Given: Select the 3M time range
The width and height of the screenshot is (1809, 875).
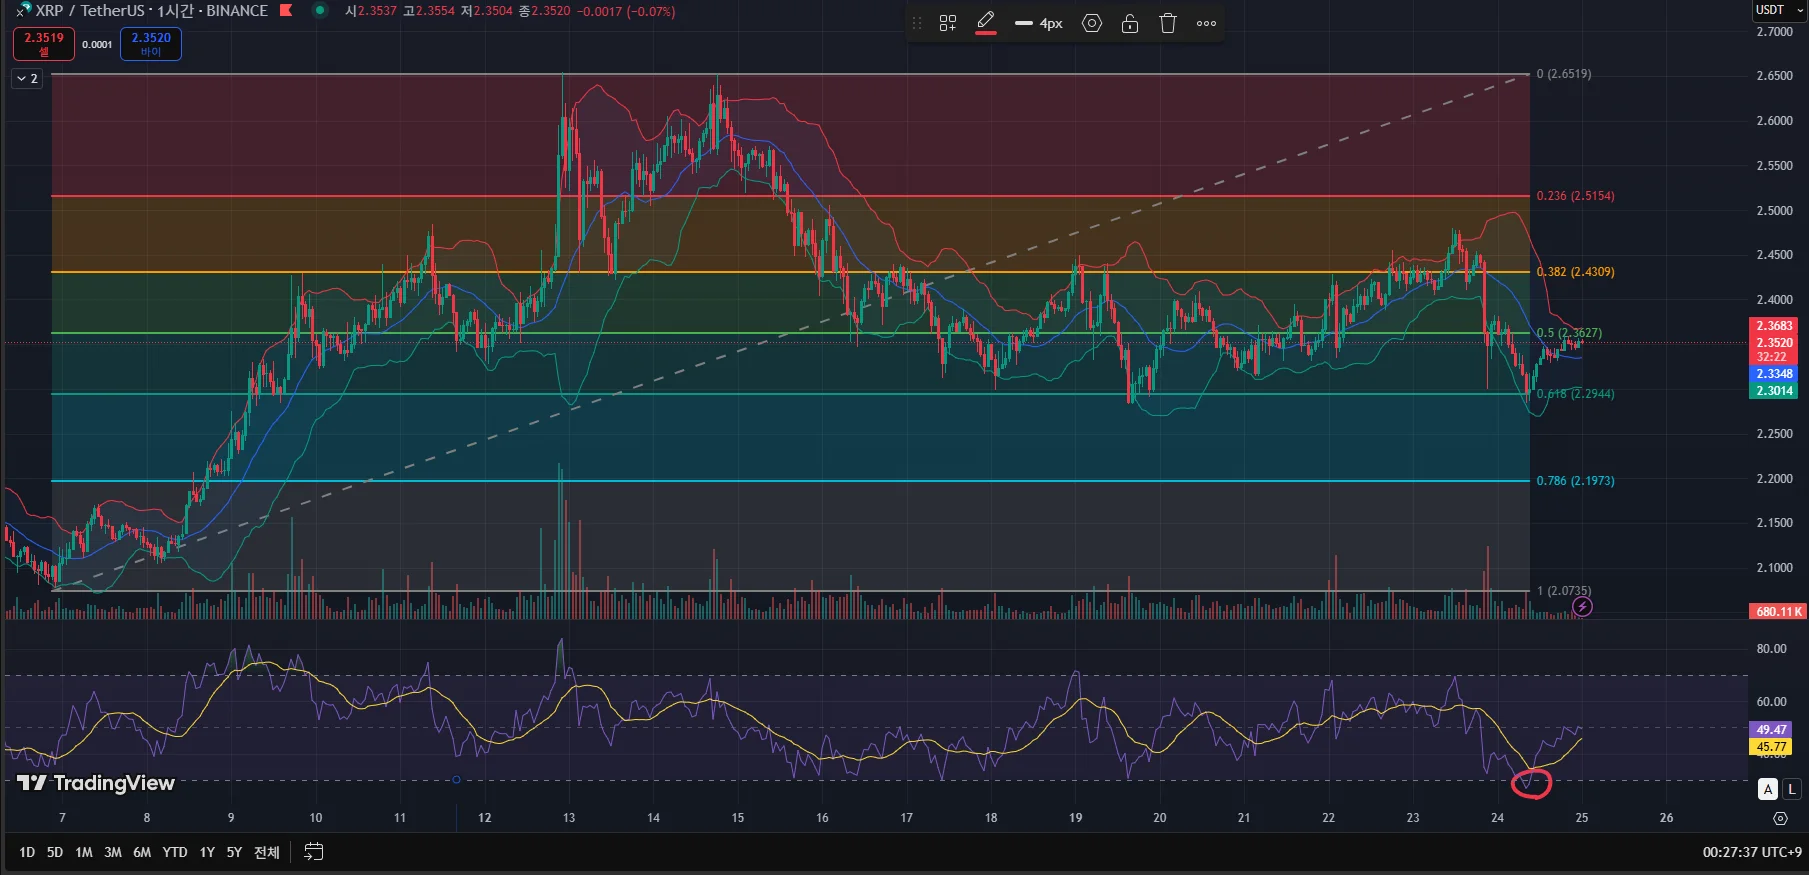Looking at the screenshot, I should [113, 852].
